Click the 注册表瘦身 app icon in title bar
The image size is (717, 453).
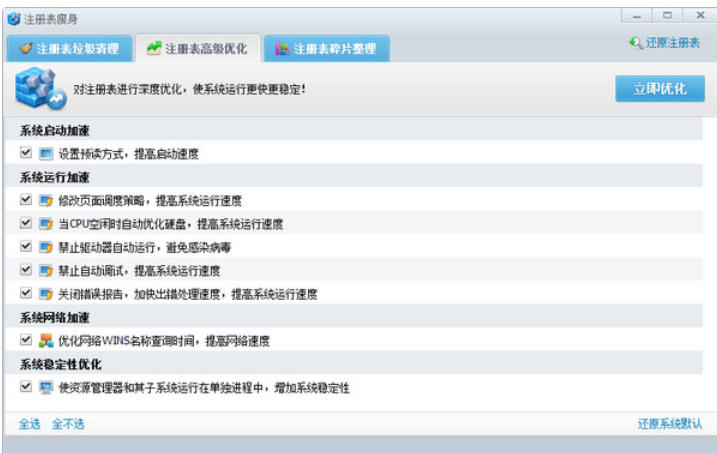[13, 17]
